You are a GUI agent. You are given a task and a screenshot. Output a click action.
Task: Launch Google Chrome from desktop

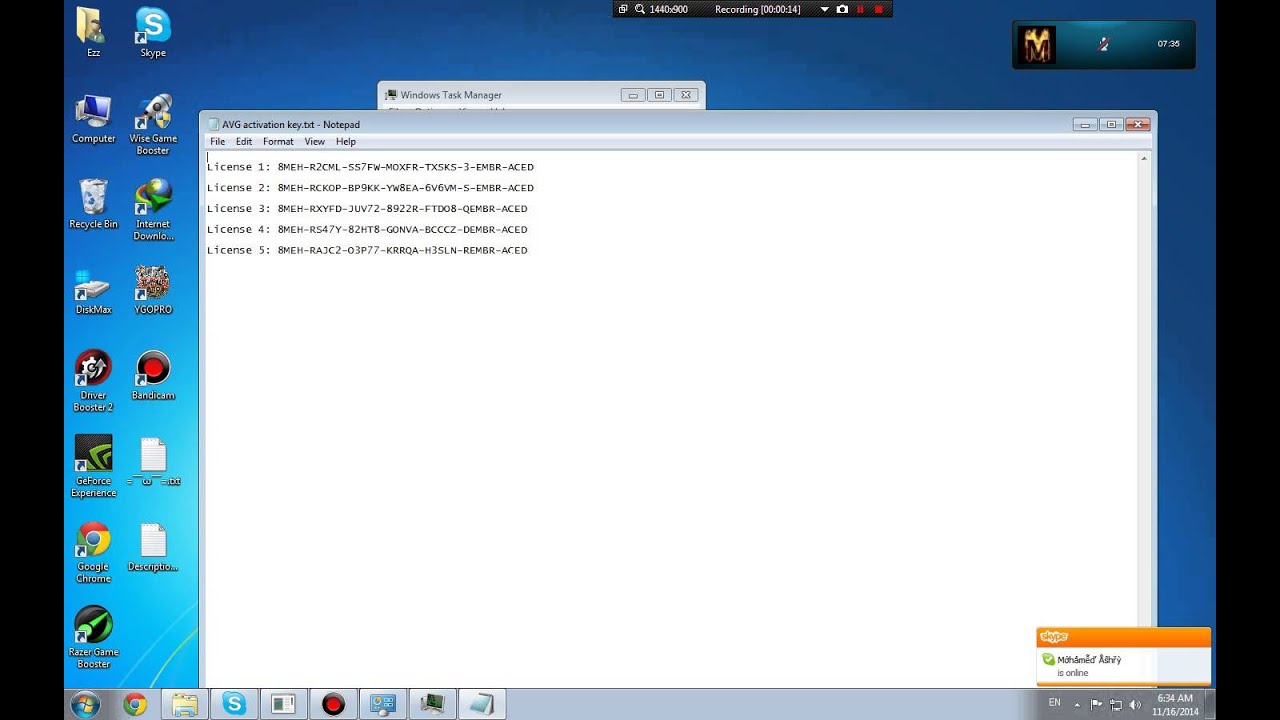click(x=93, y=552)
